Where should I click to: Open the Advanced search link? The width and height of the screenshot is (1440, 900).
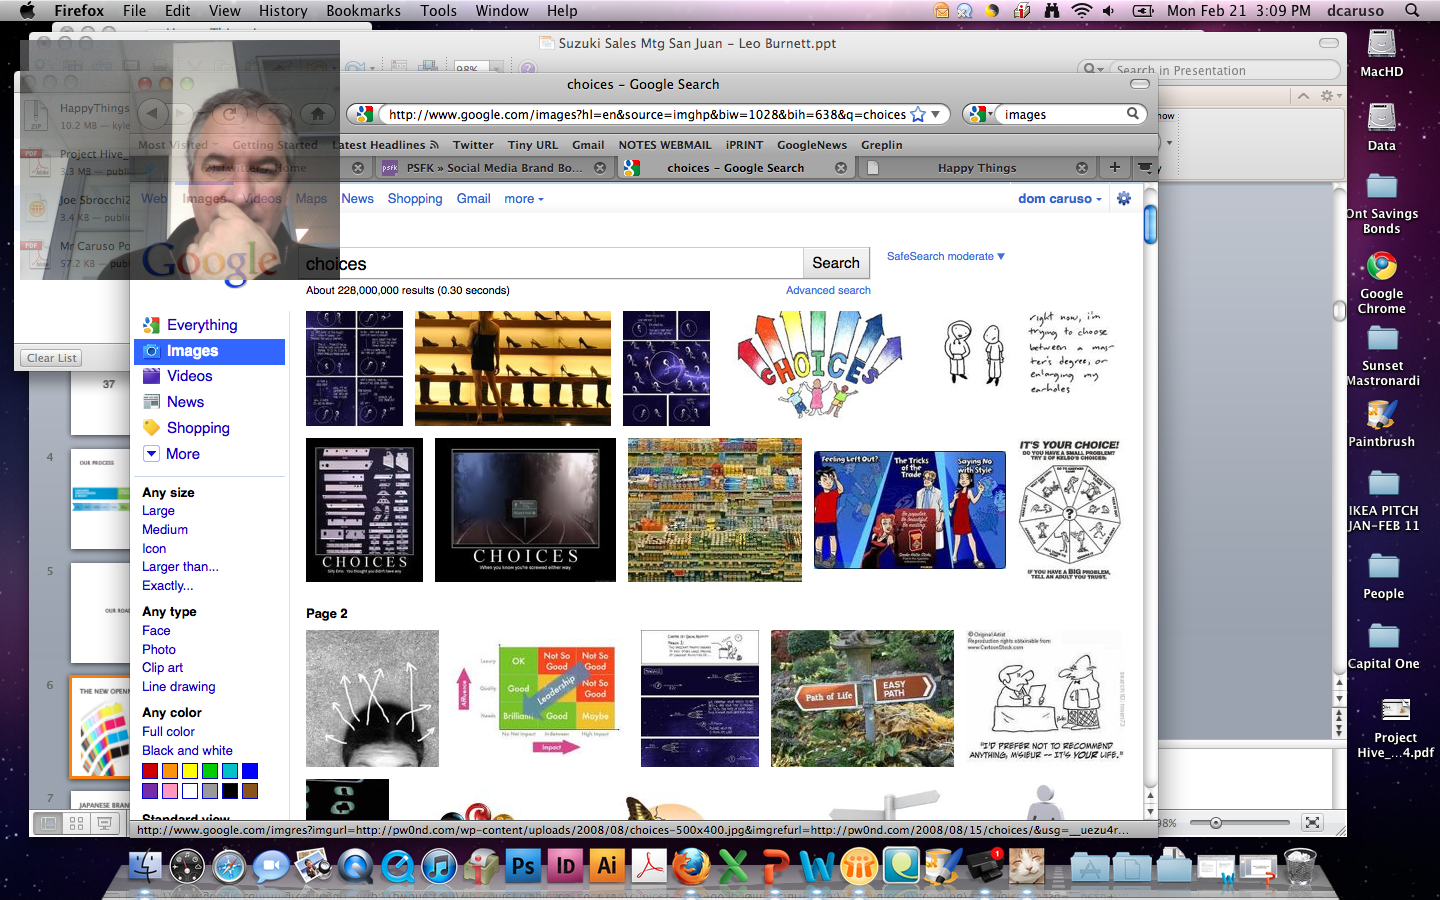click(x=828, y=290)
